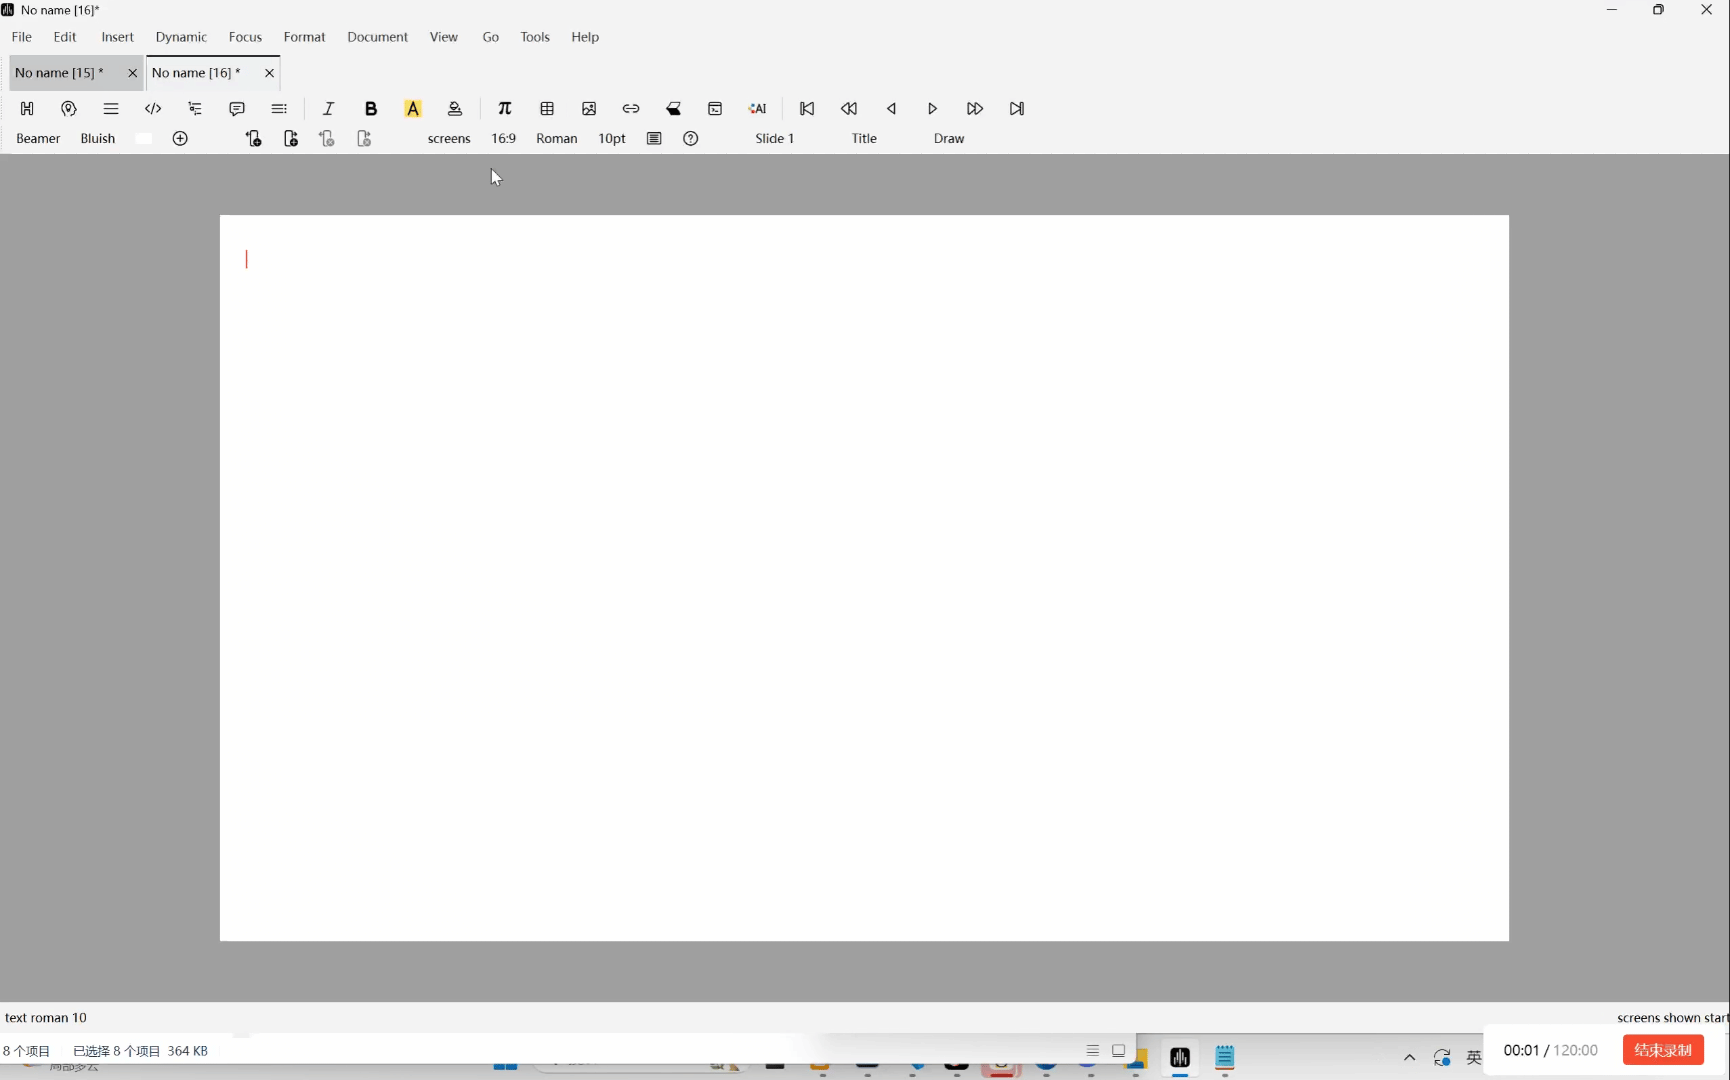Open the Bluish theme dropdown
Image resolution: width=1730 pixels, height=1080 pixels.
coord(98,139)
